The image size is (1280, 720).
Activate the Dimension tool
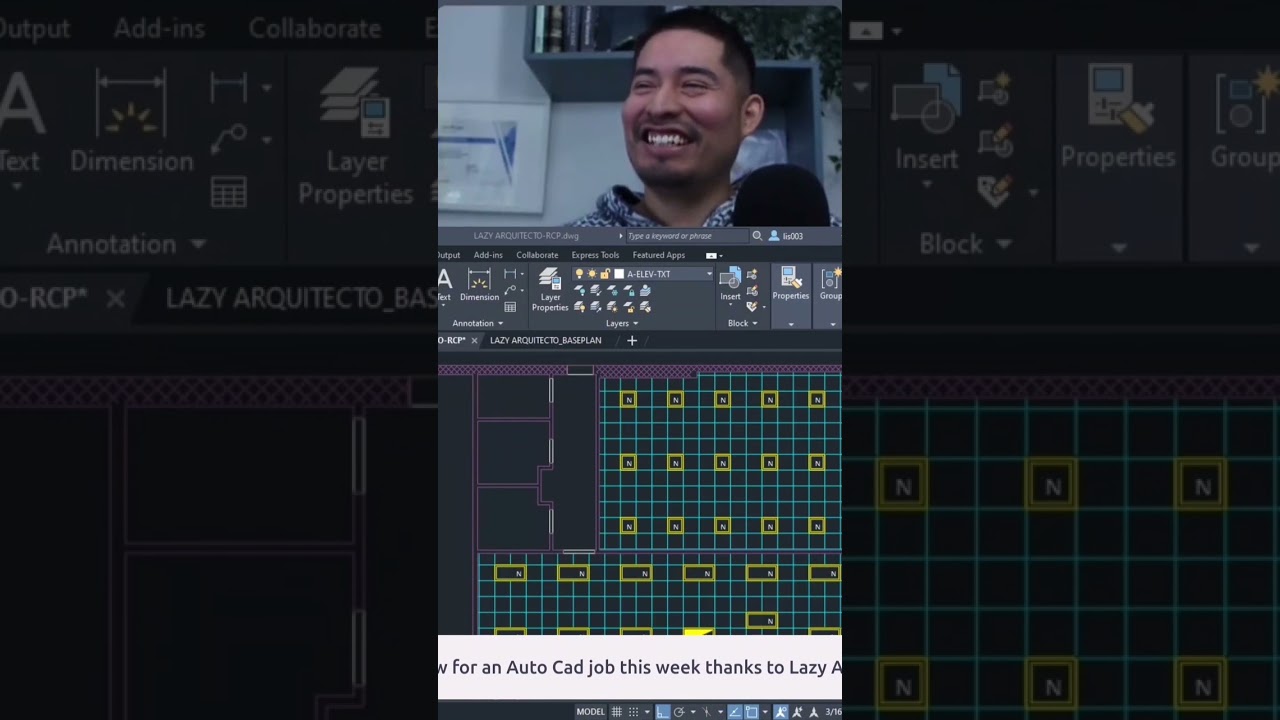pos(479,284)
